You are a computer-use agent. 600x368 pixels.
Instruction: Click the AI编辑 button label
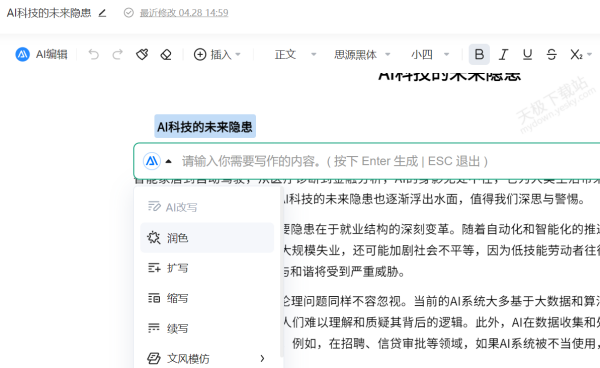click(x=52, y=54)
